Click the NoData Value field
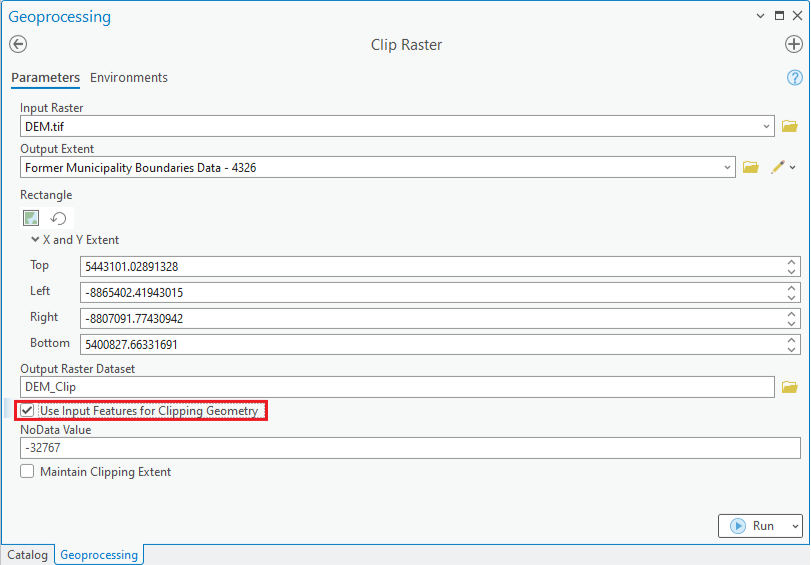811x565 pixels. (410, 448)
